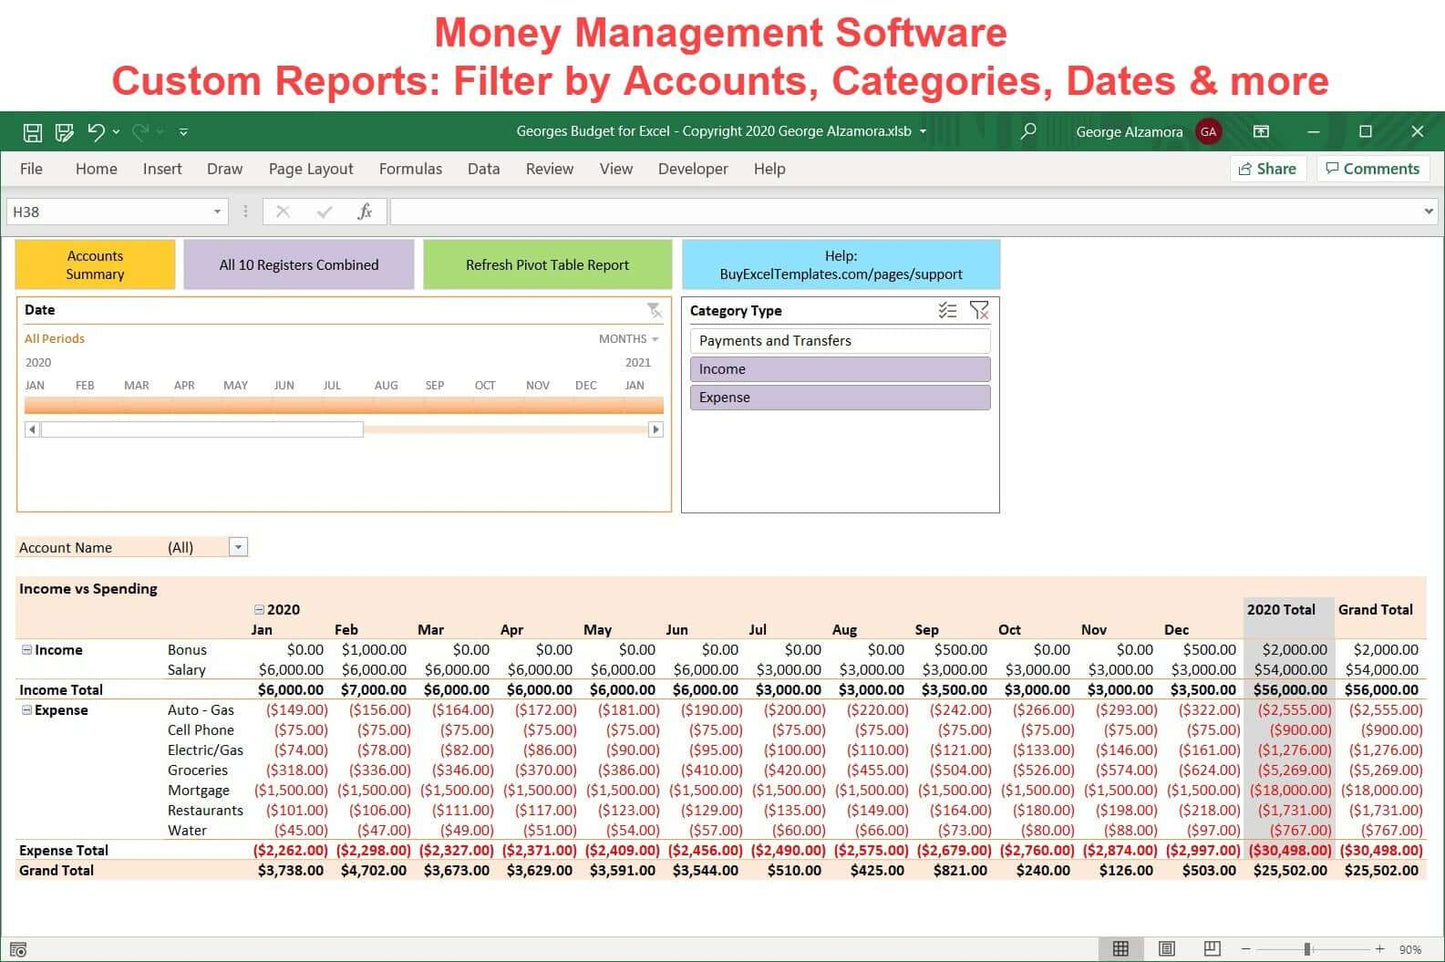
Task: Click the Insert Function fx icon
Action: tap(365, 212)
